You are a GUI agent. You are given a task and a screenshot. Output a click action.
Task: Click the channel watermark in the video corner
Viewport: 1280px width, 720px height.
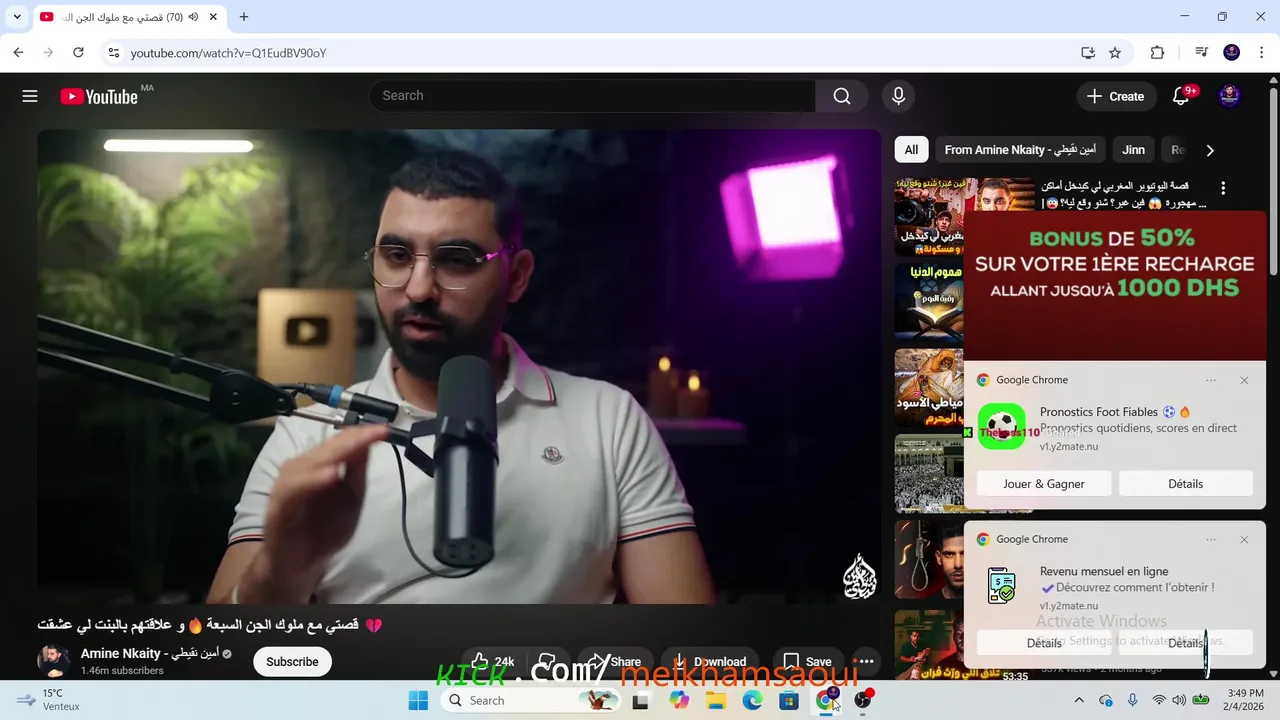tap(860, 577)
